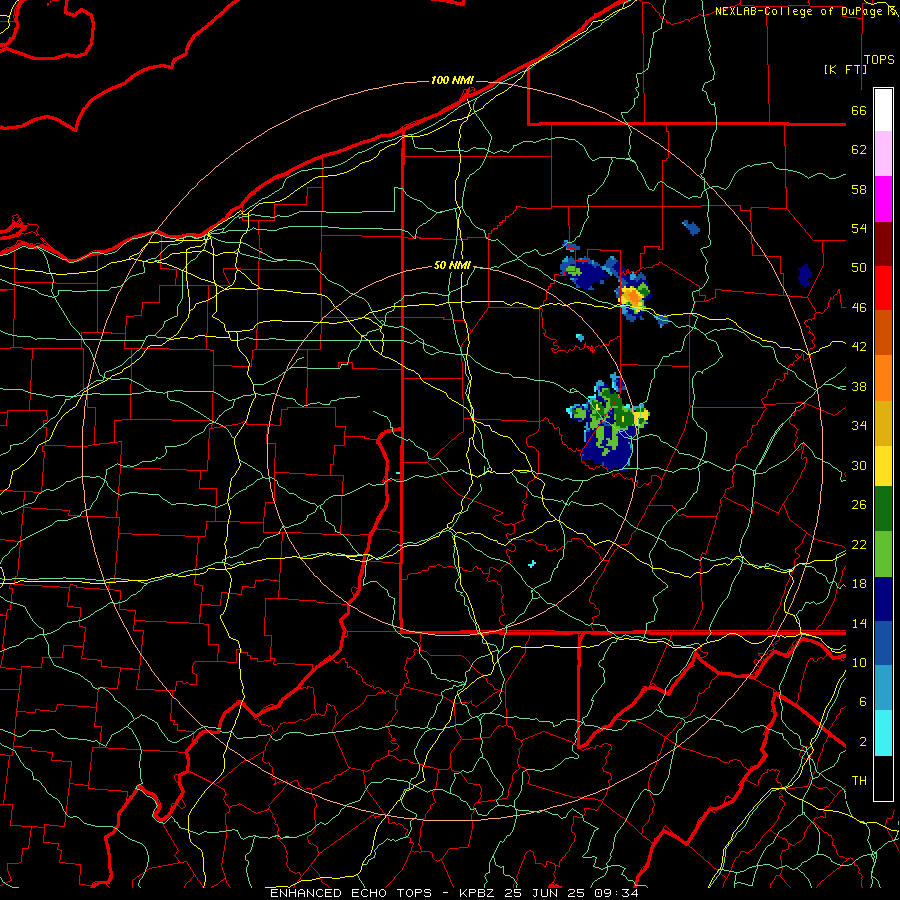The width and height of the screenshot is (900, 900).
Task: Click the legend value 46
Action: [x=859, y=308]
